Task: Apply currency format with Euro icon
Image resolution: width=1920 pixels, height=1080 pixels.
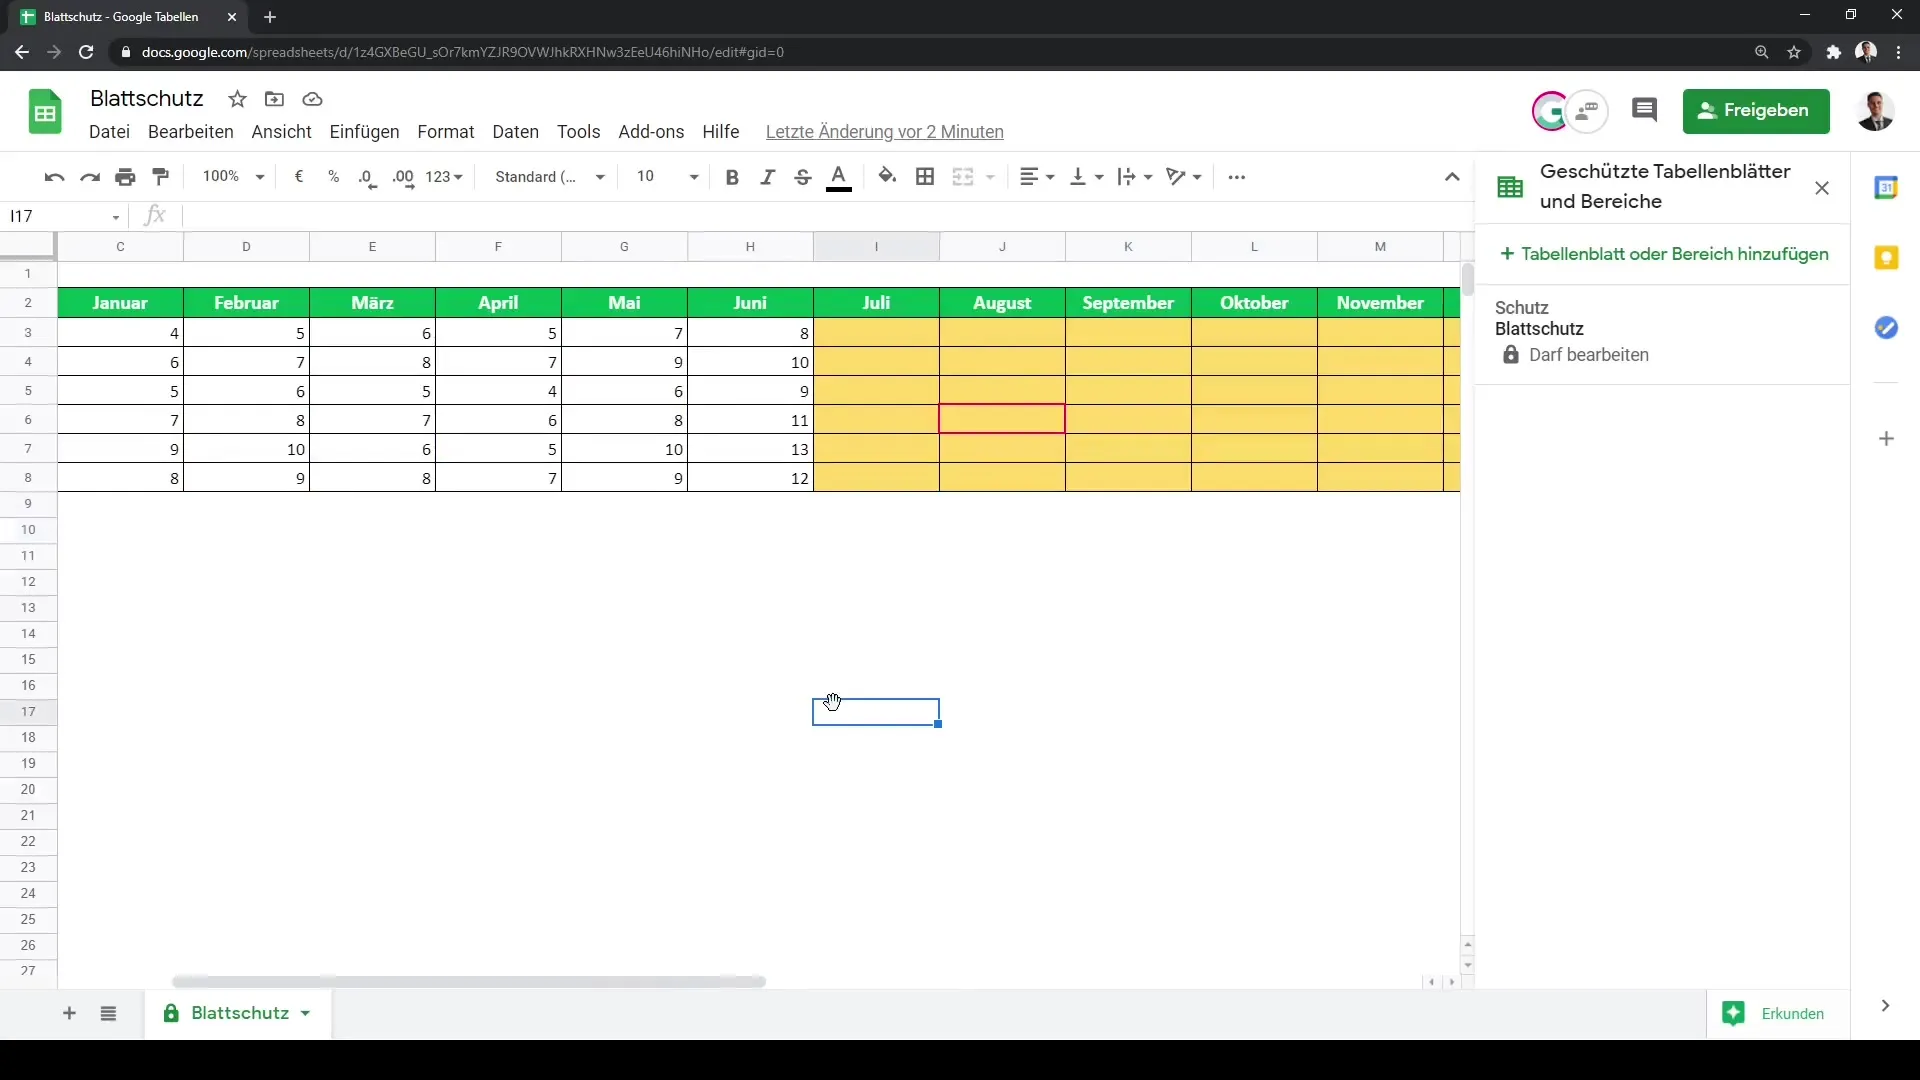Action: (298, 177)
